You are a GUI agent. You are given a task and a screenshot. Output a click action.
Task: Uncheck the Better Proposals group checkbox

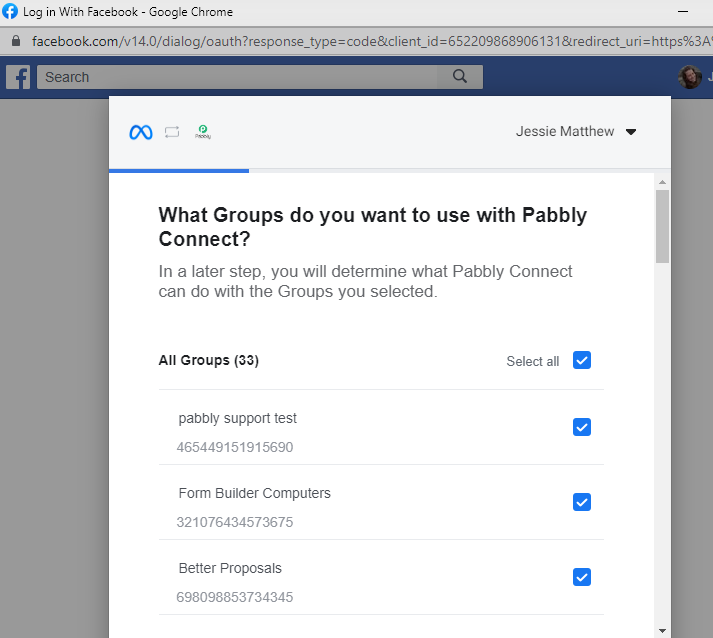582,577
